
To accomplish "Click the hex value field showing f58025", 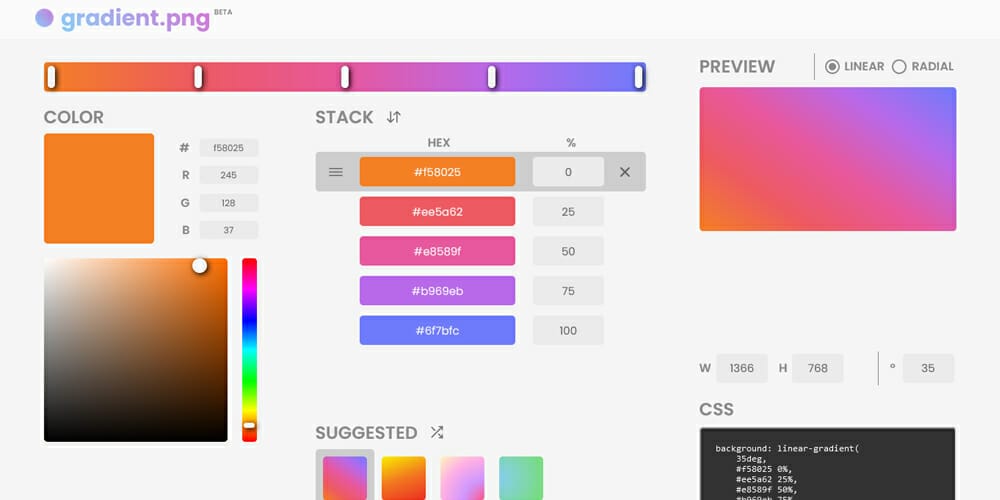I will 229,148.
